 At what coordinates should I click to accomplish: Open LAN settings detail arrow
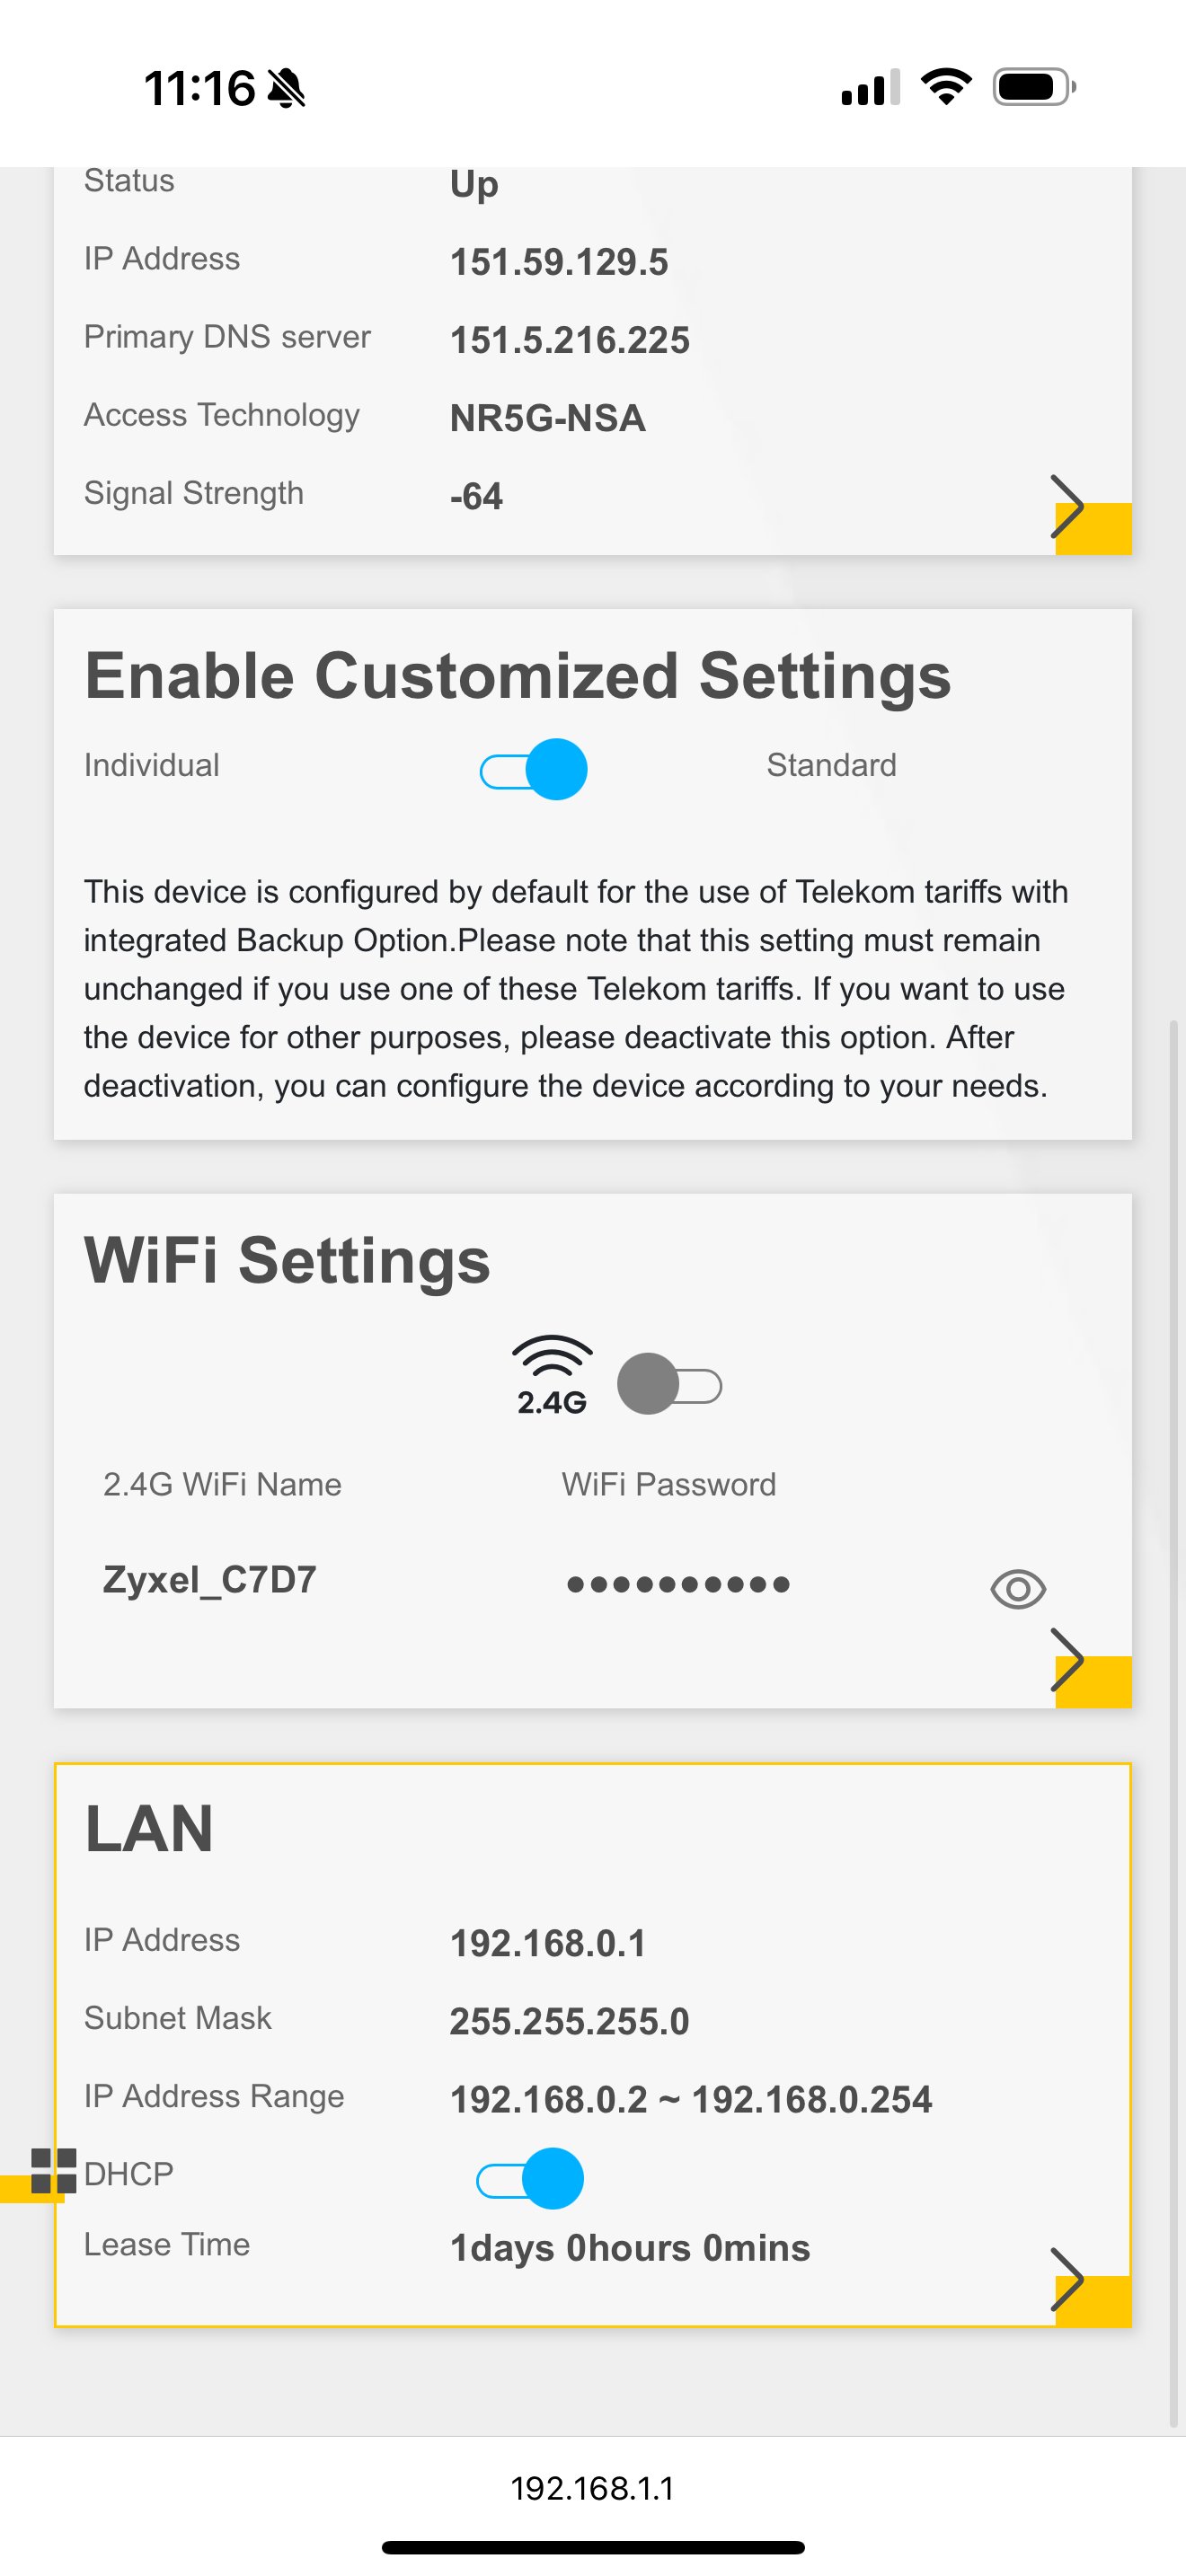pos(1071,2280)
